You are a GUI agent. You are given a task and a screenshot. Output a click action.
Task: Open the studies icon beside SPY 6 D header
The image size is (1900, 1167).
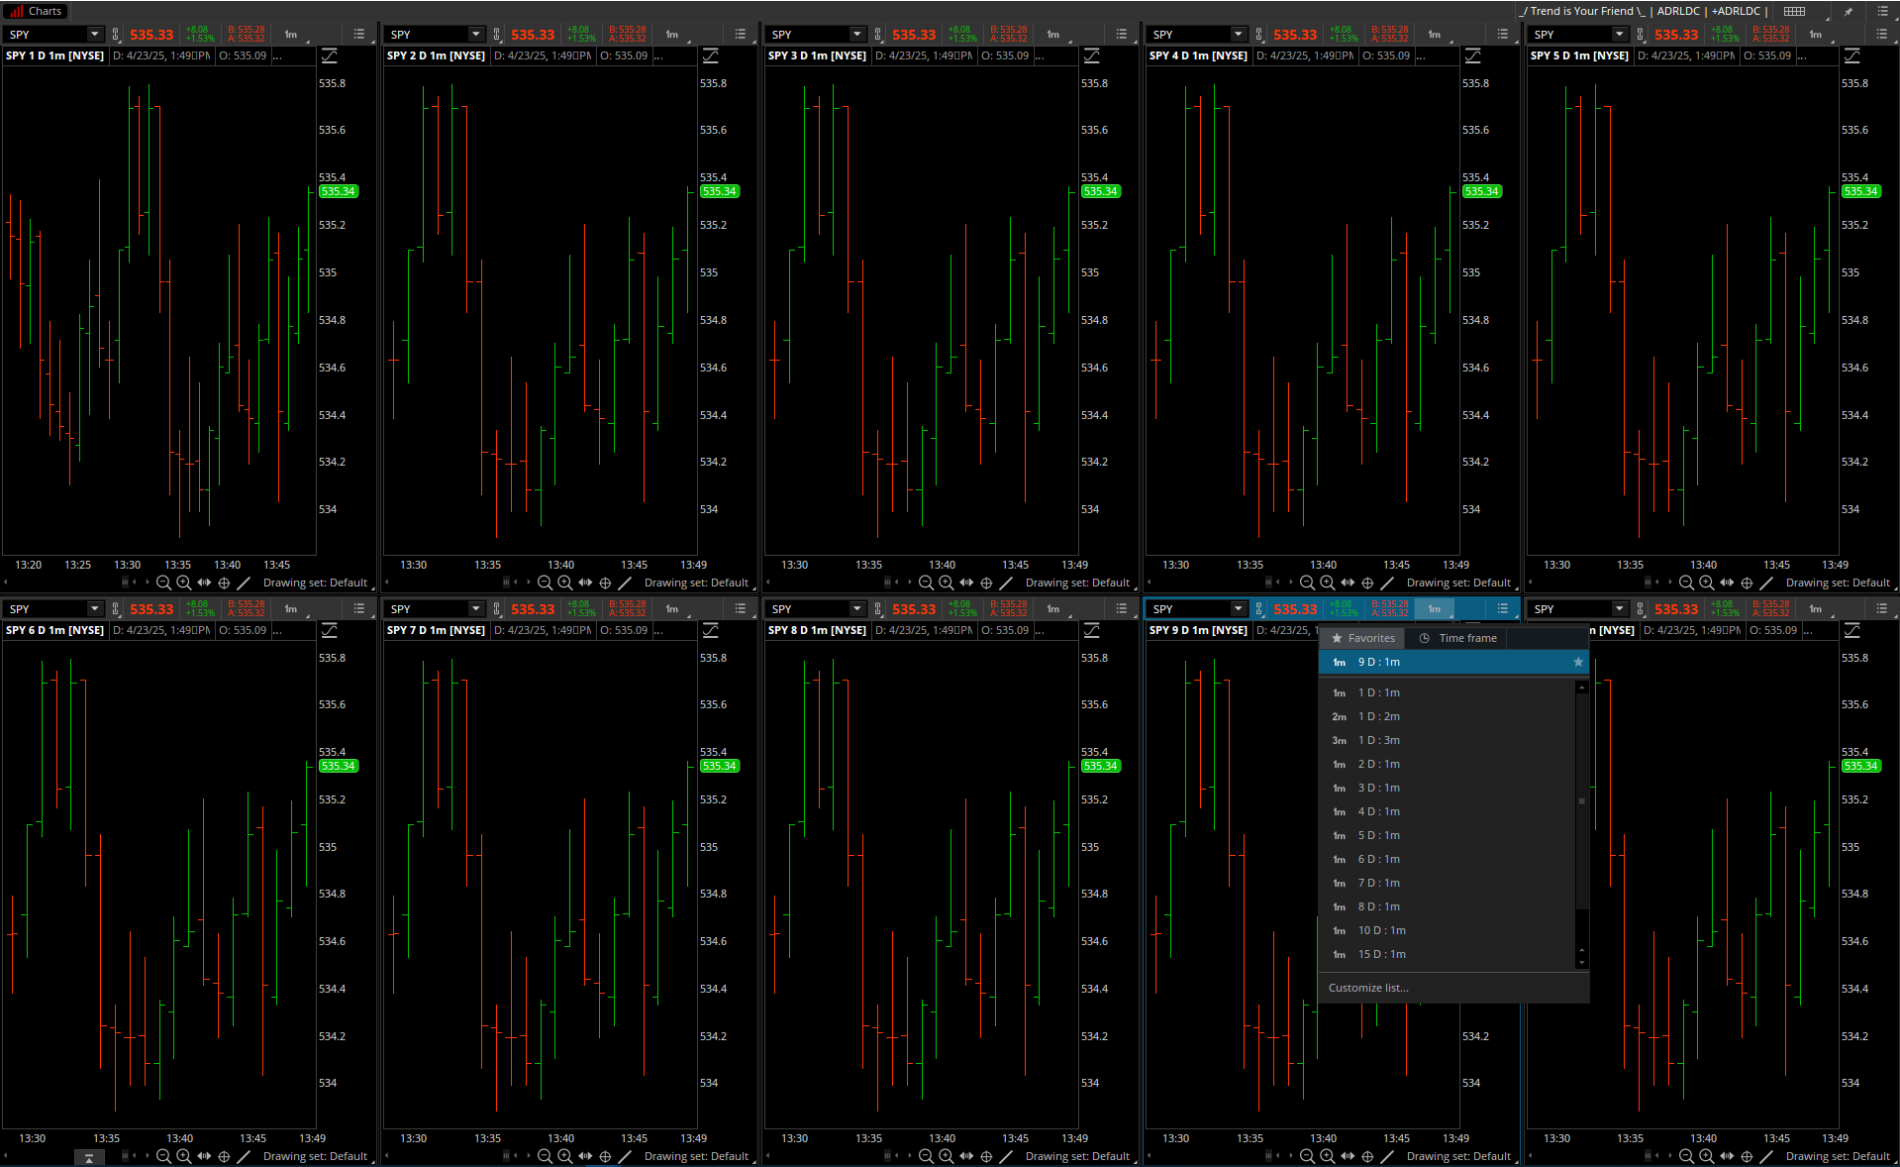coord(329,630)
